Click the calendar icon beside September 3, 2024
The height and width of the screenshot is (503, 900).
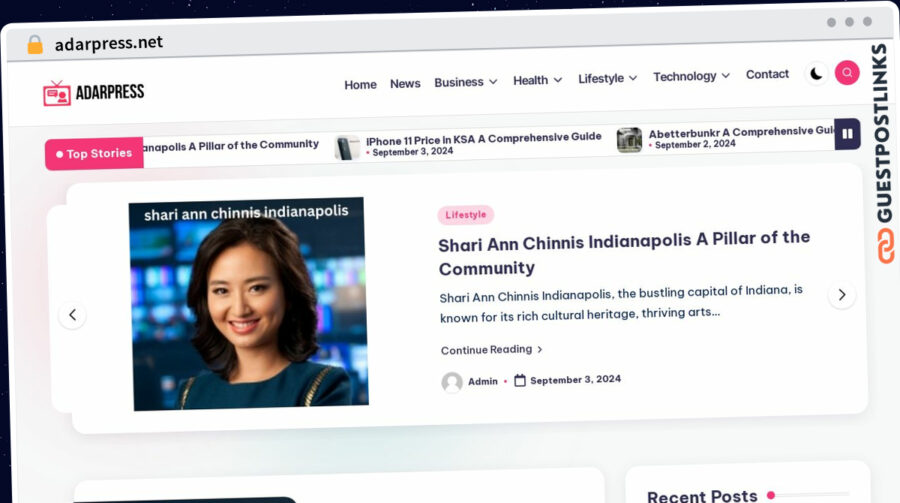[519, 380]
